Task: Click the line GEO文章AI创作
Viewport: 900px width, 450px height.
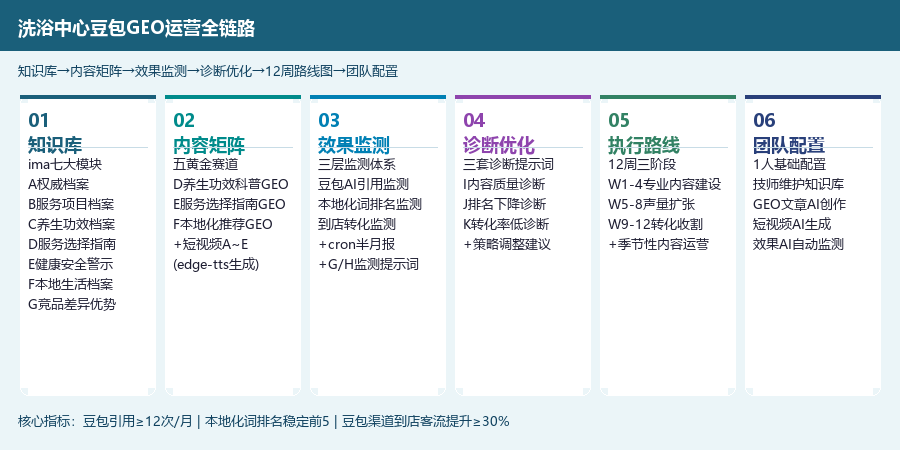Action: click(x=800, y=204)
